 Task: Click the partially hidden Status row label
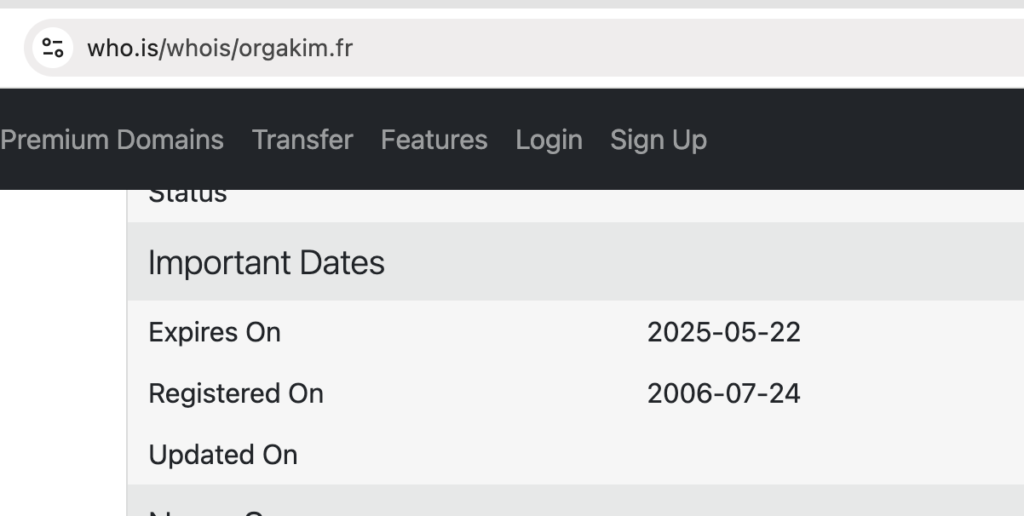tap(187, 196)
